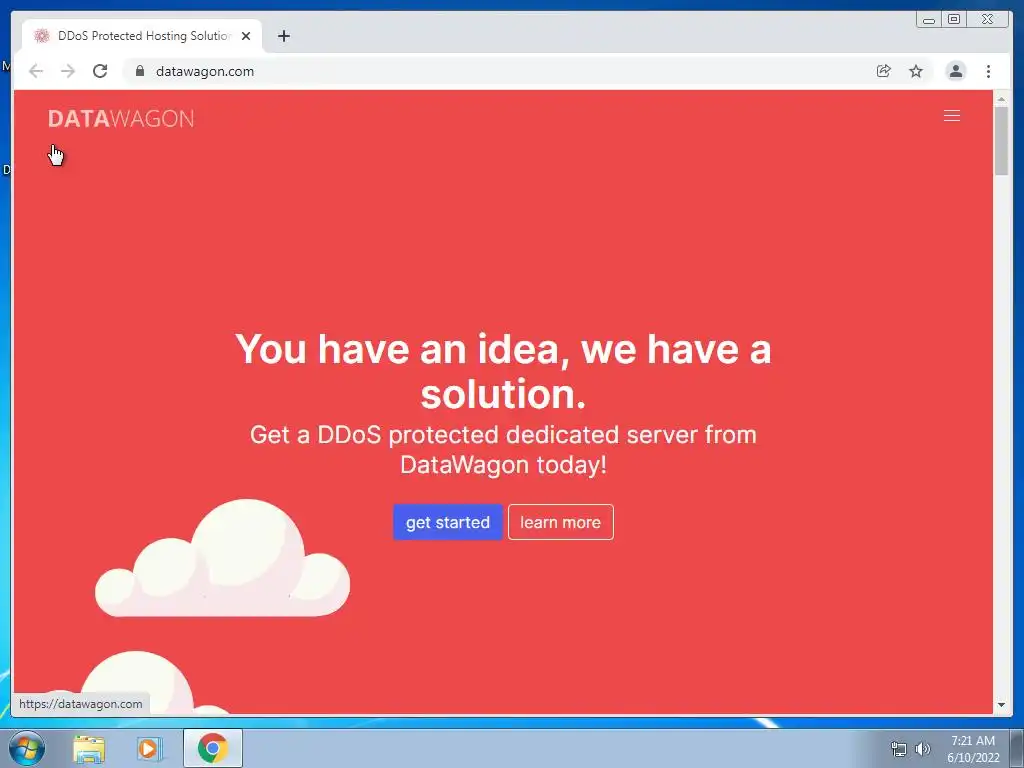Minimize the Chrome window

pyautogui.click(x=929, y=20)
